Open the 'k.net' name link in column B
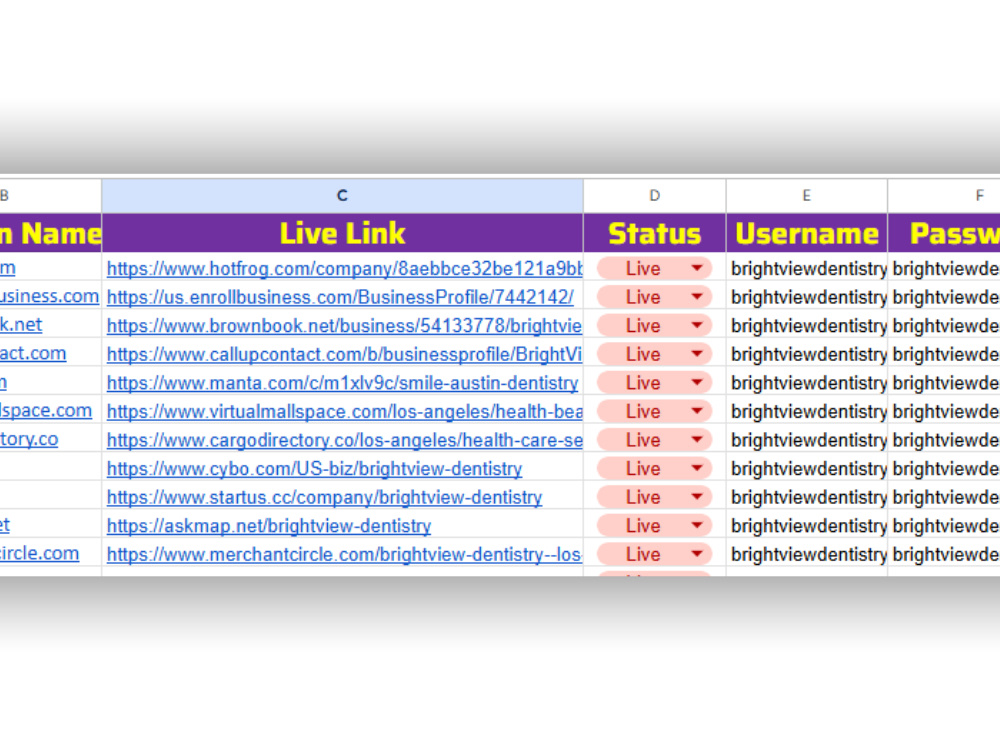The height and width of the screenshot is (750, 1000). pos(21,325)
